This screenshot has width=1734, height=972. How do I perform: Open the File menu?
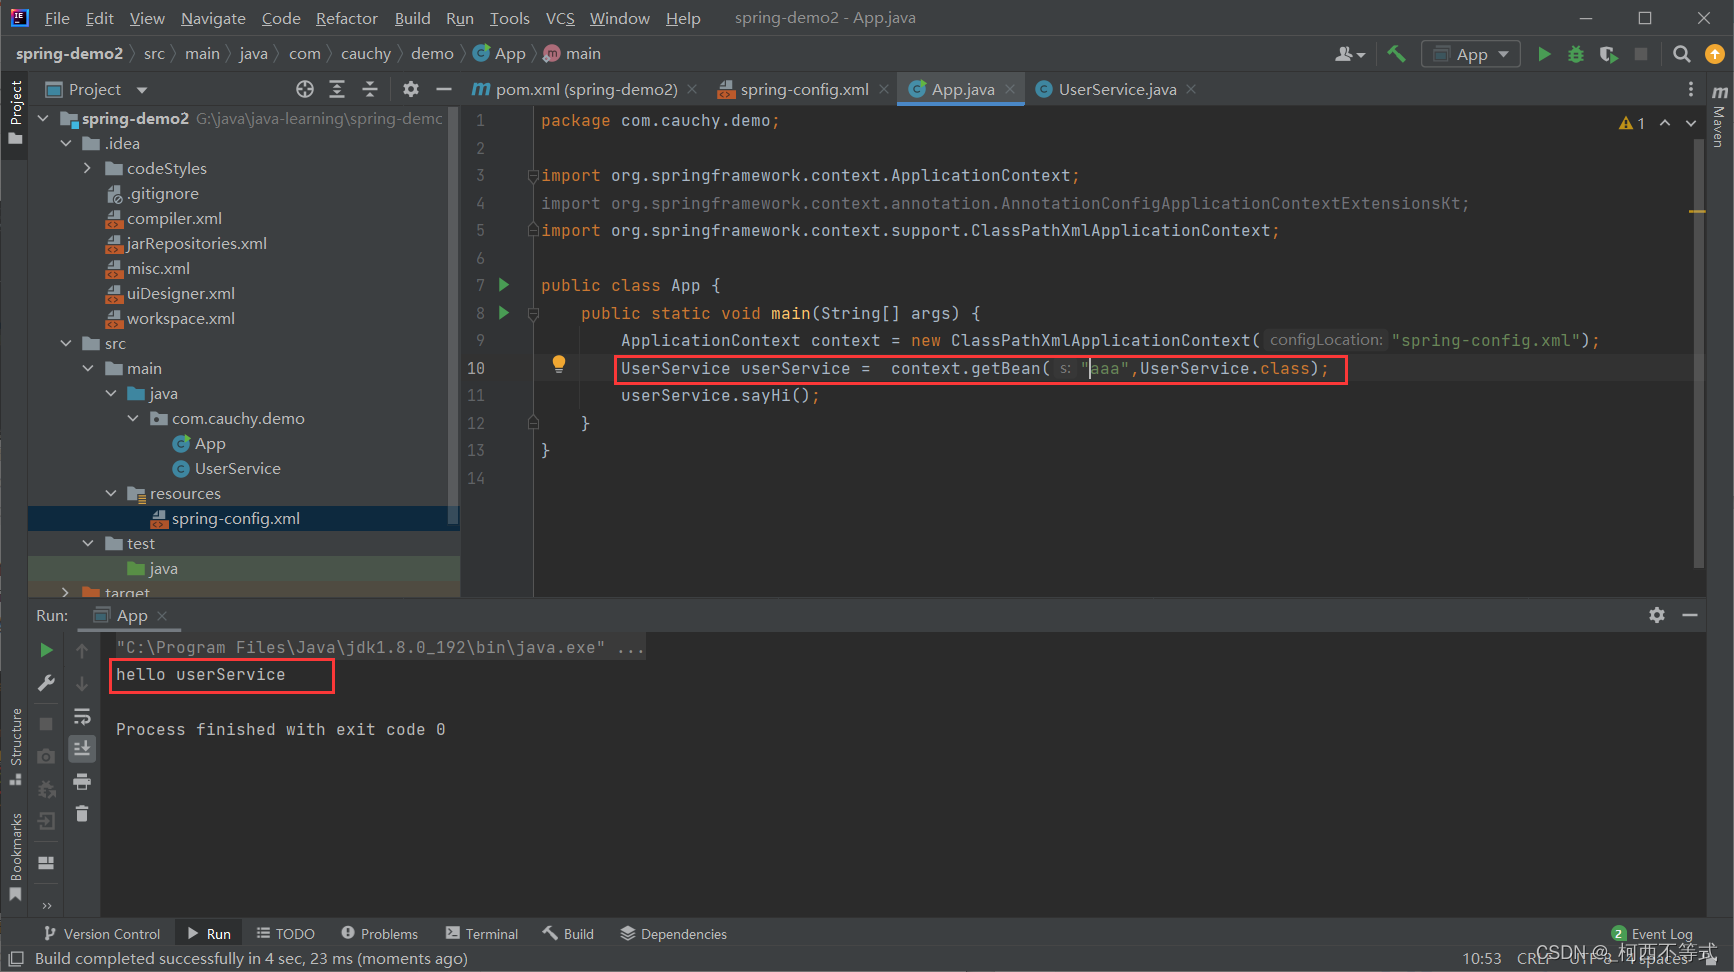(x=57, y=18)
